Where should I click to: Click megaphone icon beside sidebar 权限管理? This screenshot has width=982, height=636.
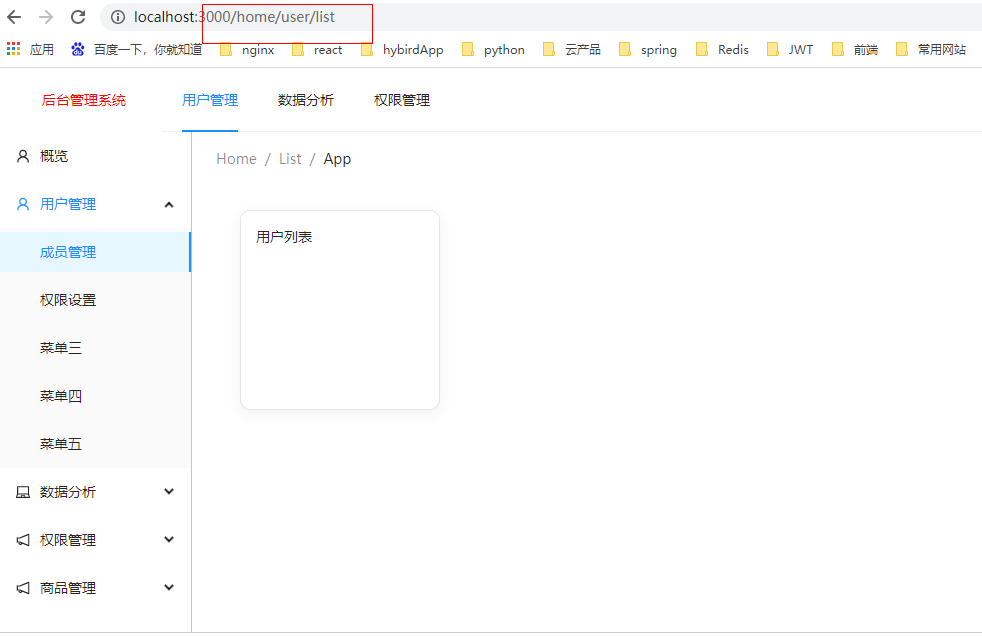(23, 540)
